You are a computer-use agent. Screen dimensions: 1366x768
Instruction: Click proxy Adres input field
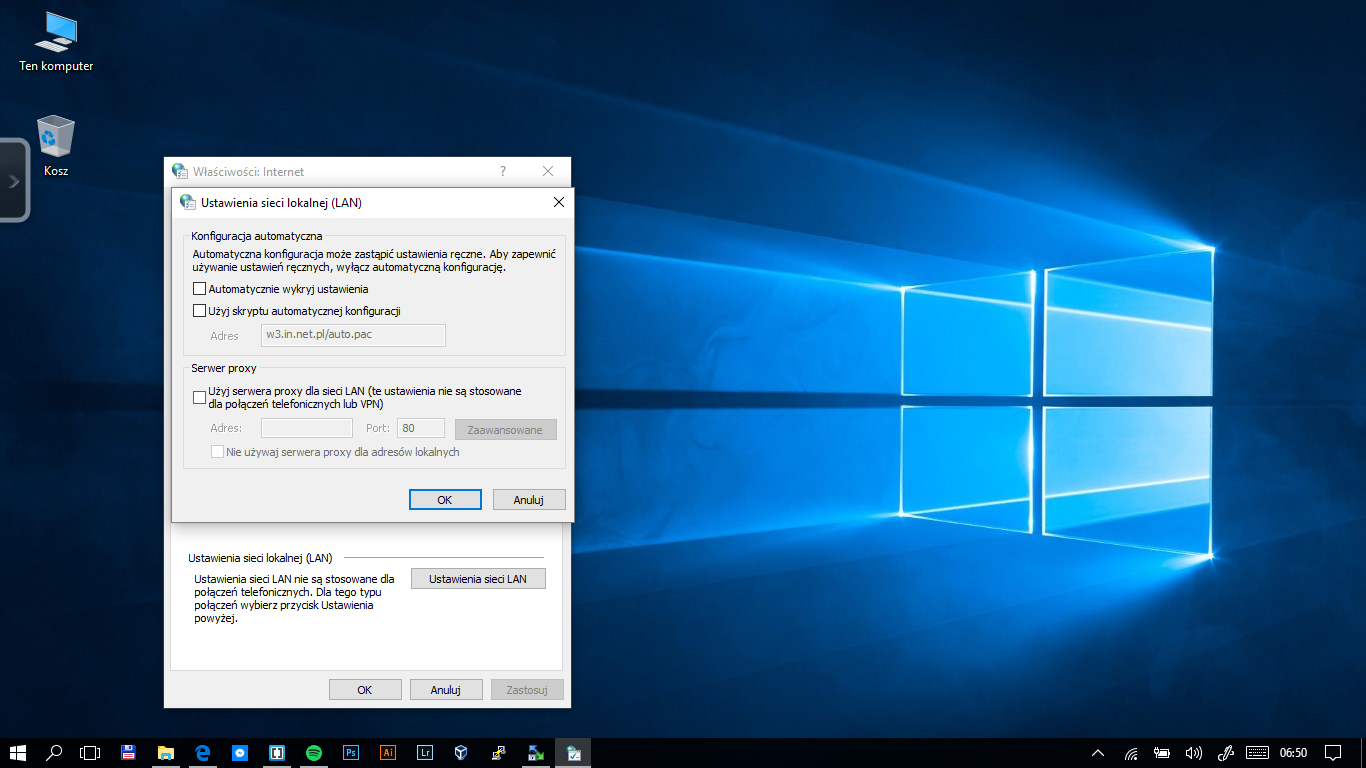[307, 428]
